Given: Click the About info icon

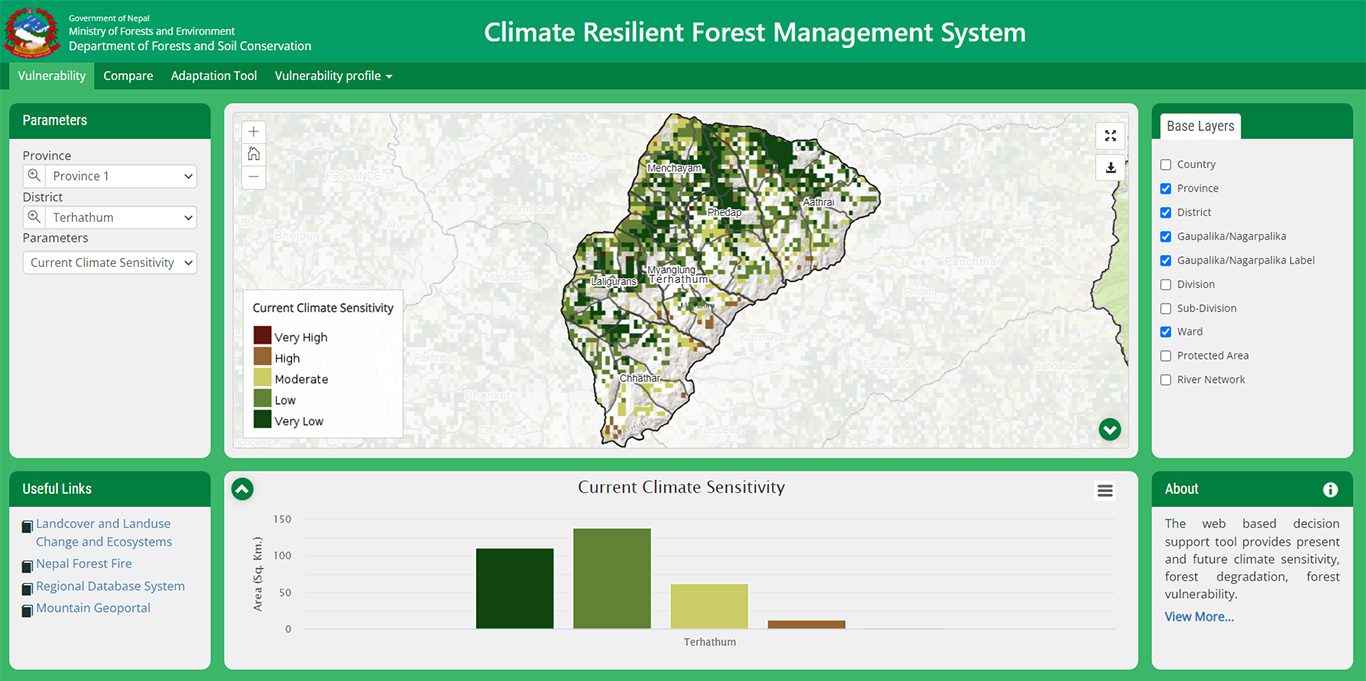Looking at the screenshot, I should [1330, 489].
